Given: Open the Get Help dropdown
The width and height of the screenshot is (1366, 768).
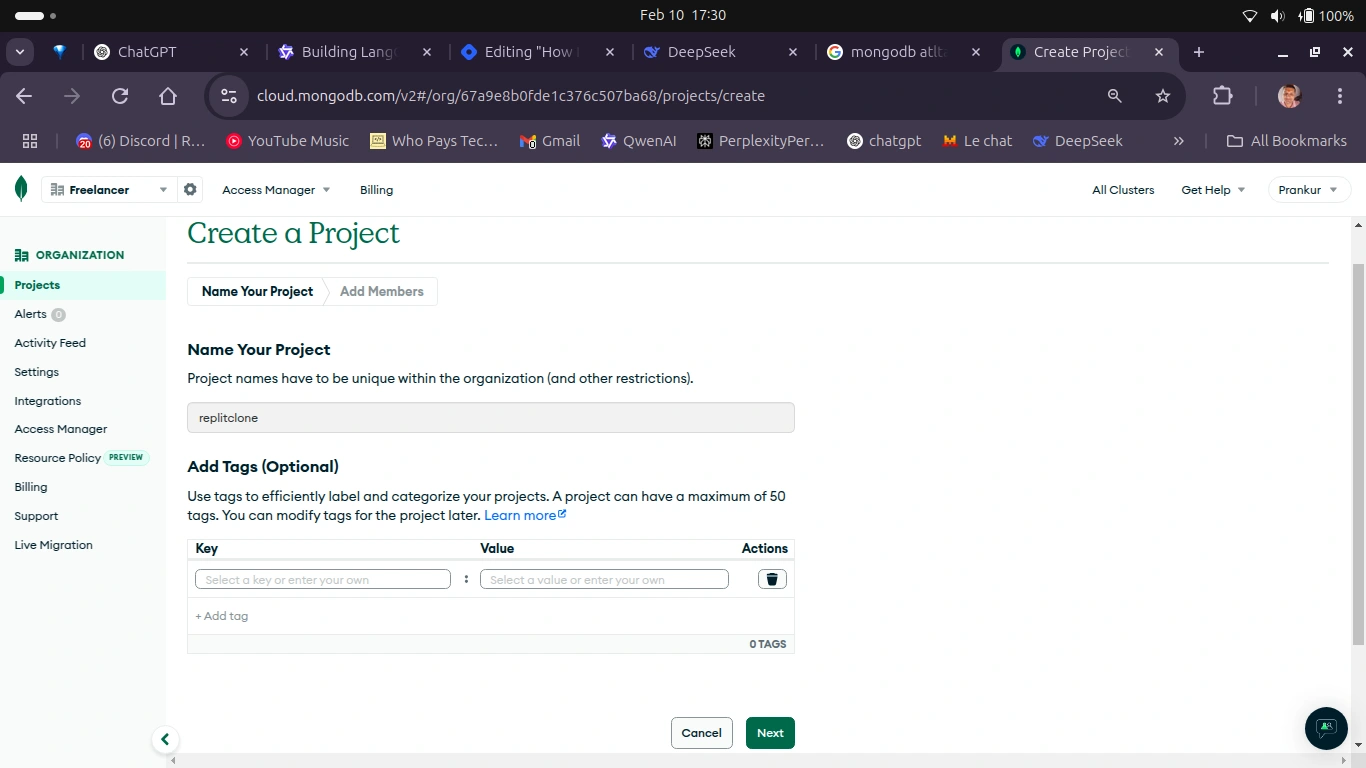Looking at the screenshot, I should click(x=1212, y=189).
